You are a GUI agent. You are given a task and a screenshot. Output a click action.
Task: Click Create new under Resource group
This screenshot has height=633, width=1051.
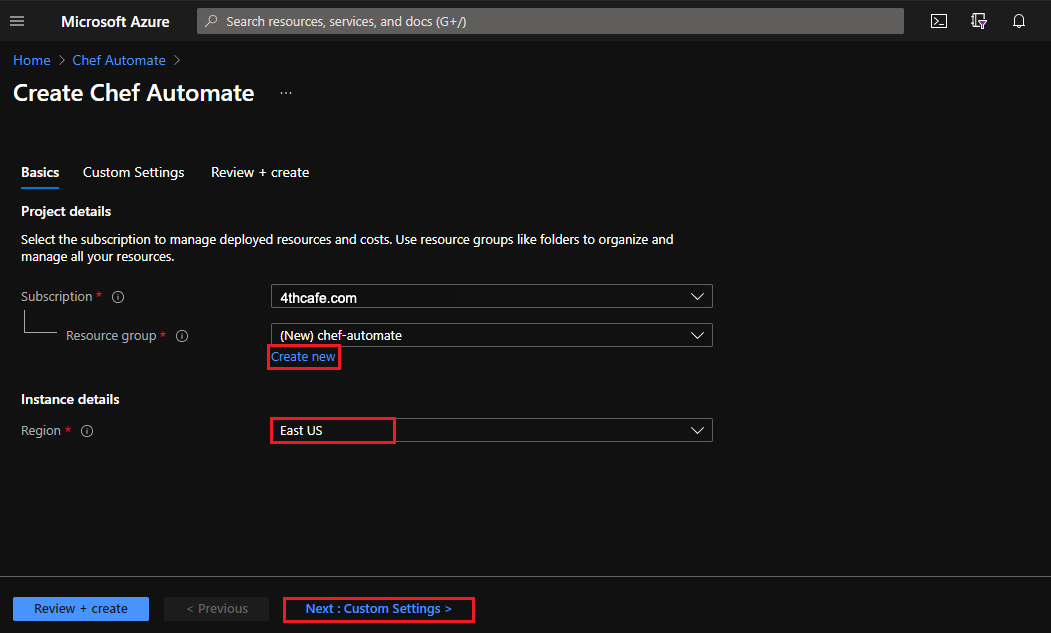[x=303, y=356]
